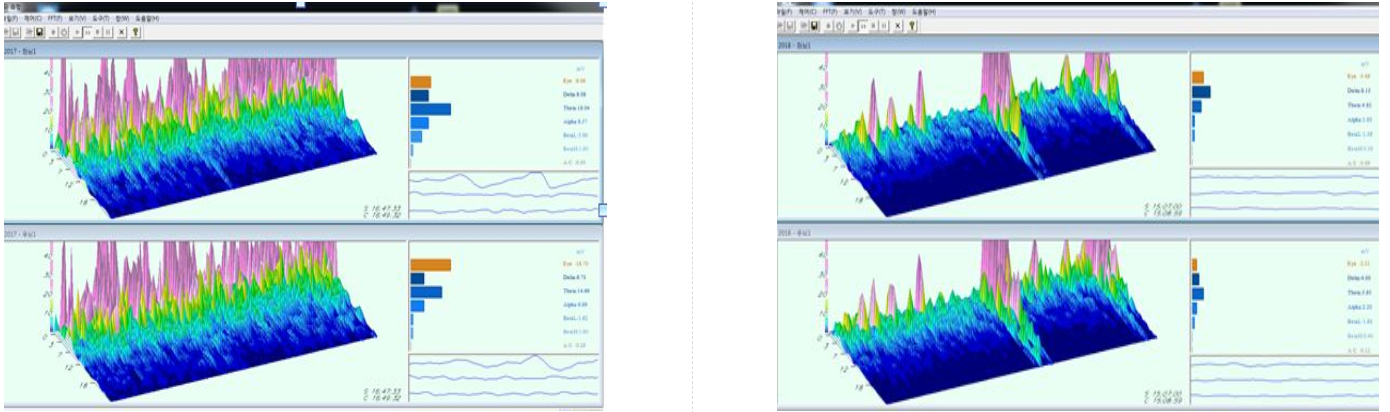
Task: Open the FFT(F) menu in the 2018 window
Action: 830,12
